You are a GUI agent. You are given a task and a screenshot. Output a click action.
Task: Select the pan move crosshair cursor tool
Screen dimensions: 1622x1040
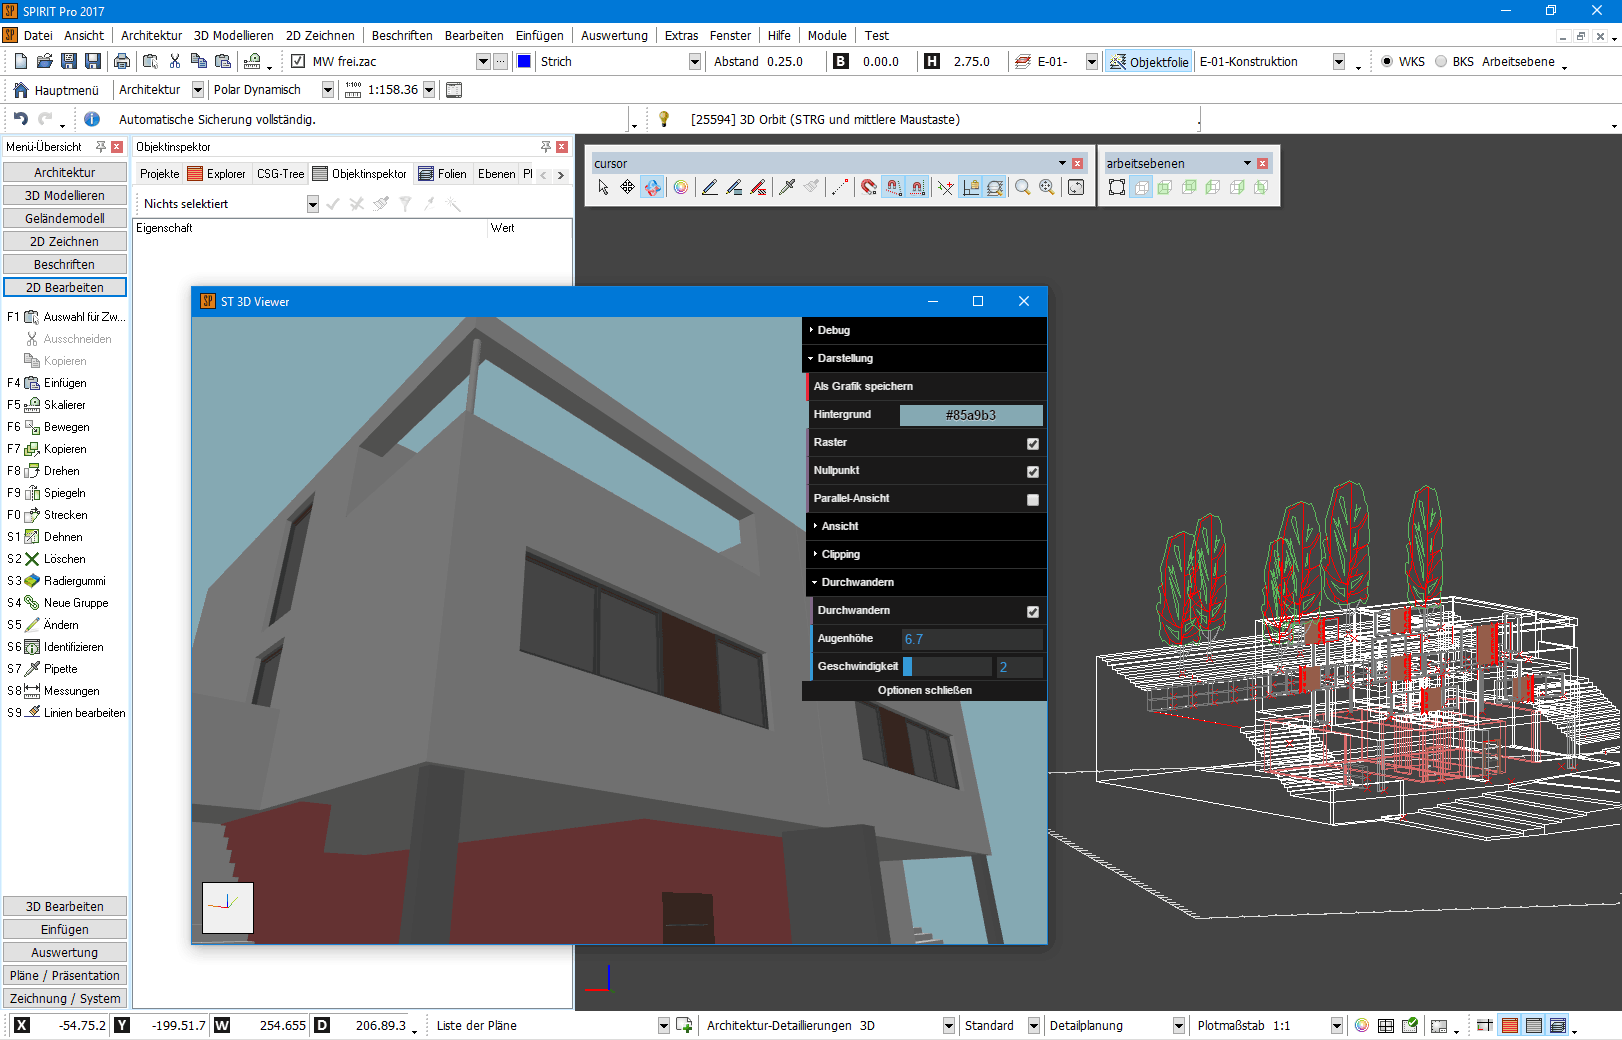(x=627, y=187)
